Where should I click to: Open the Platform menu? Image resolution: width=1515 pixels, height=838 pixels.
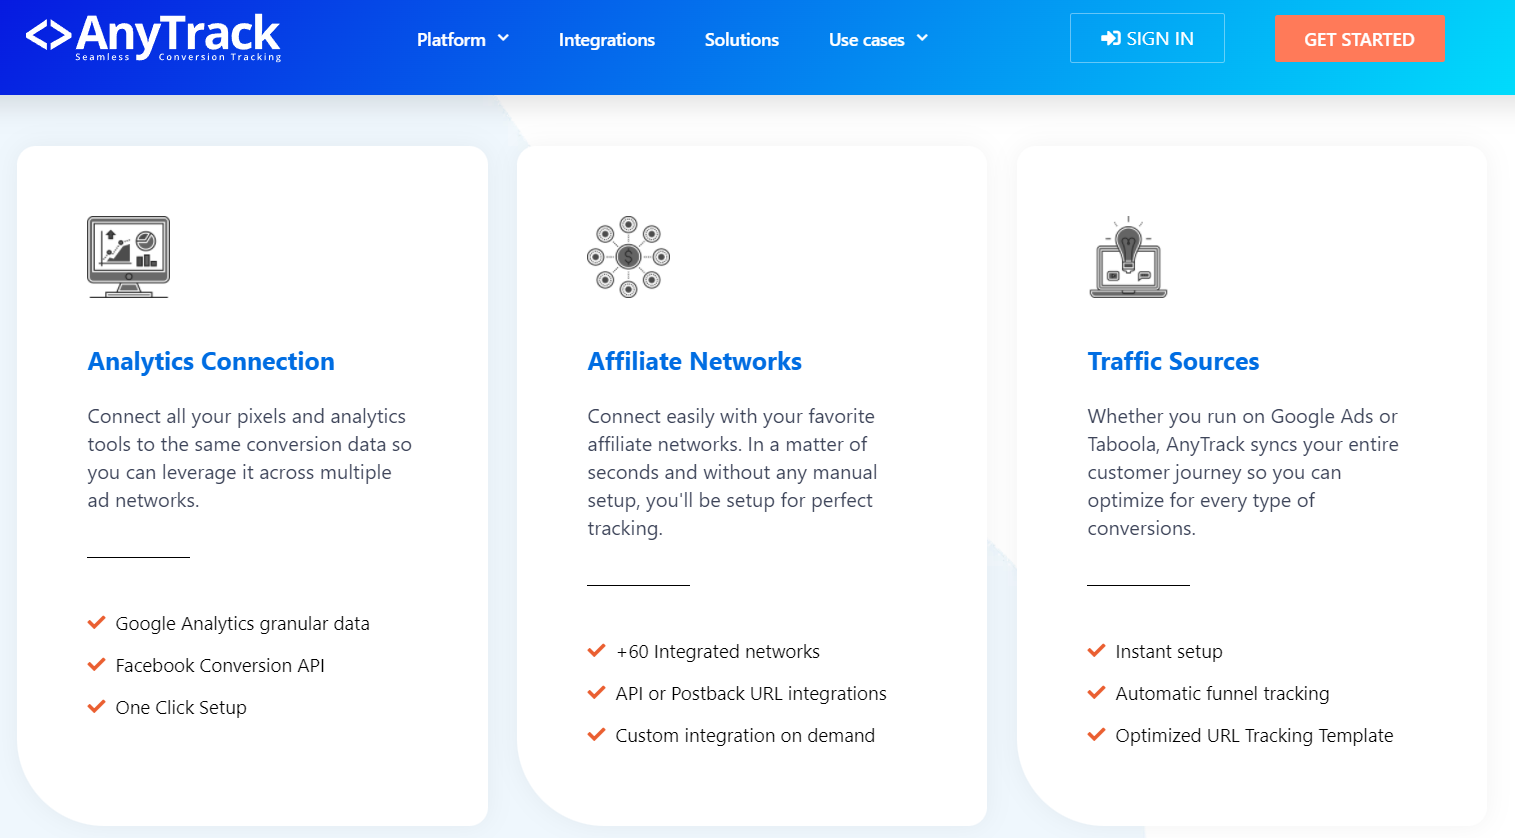point(463,39)
